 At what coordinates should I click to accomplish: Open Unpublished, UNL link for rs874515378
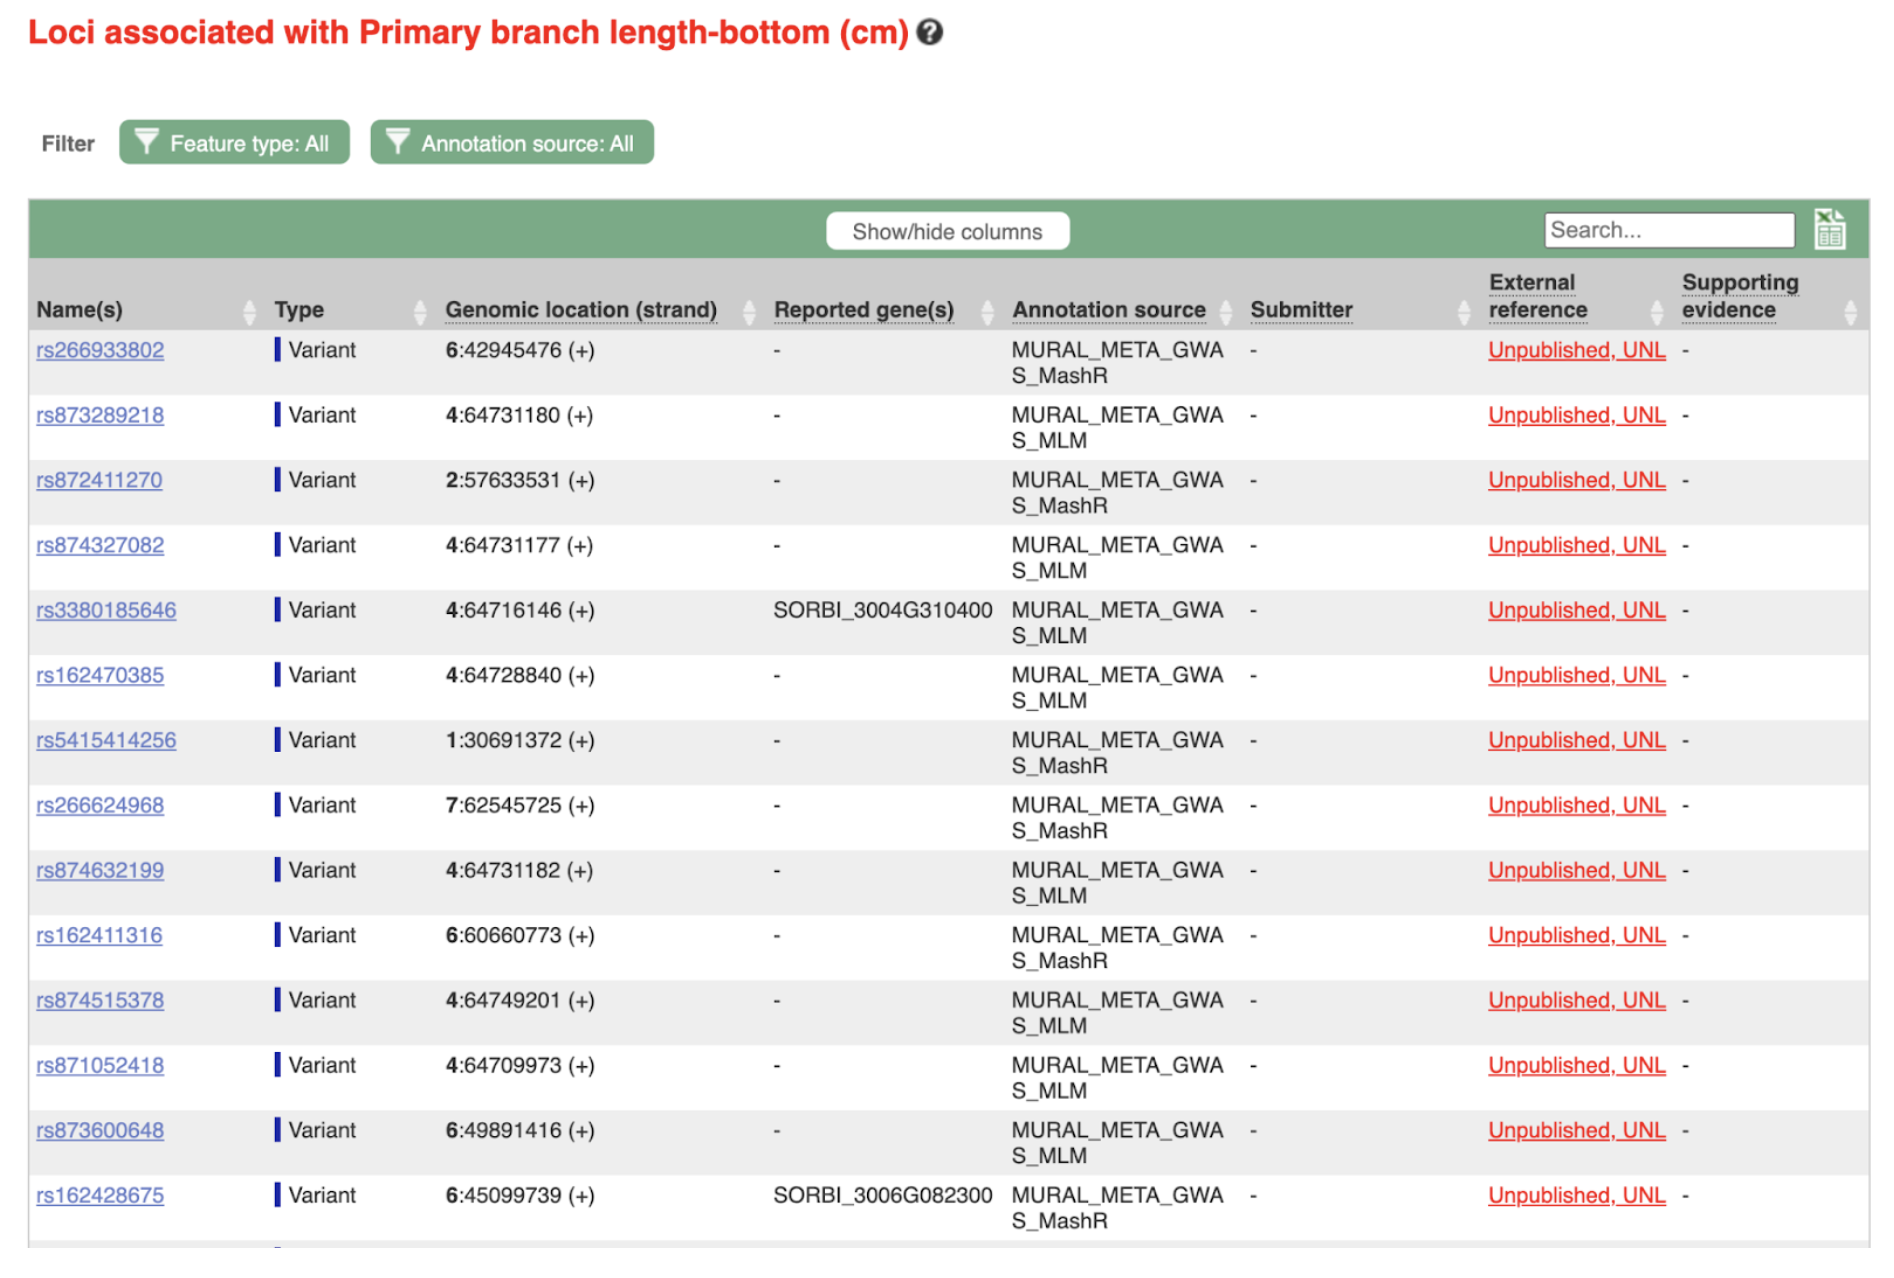(1577, 1000)
